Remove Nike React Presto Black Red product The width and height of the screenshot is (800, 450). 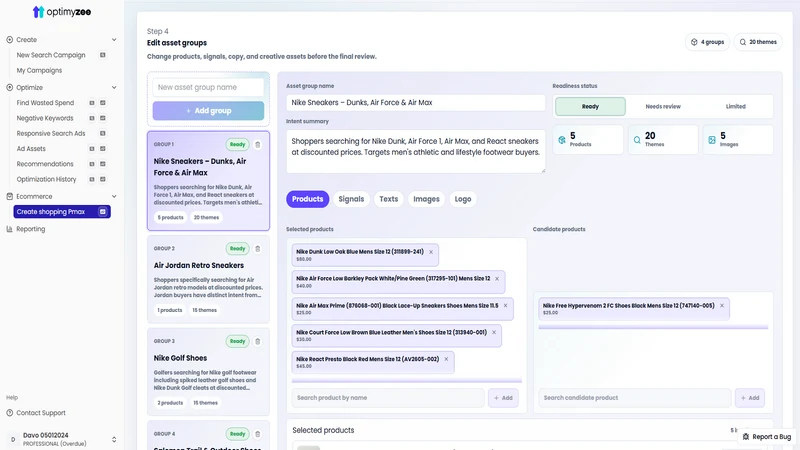click(446, 359)
